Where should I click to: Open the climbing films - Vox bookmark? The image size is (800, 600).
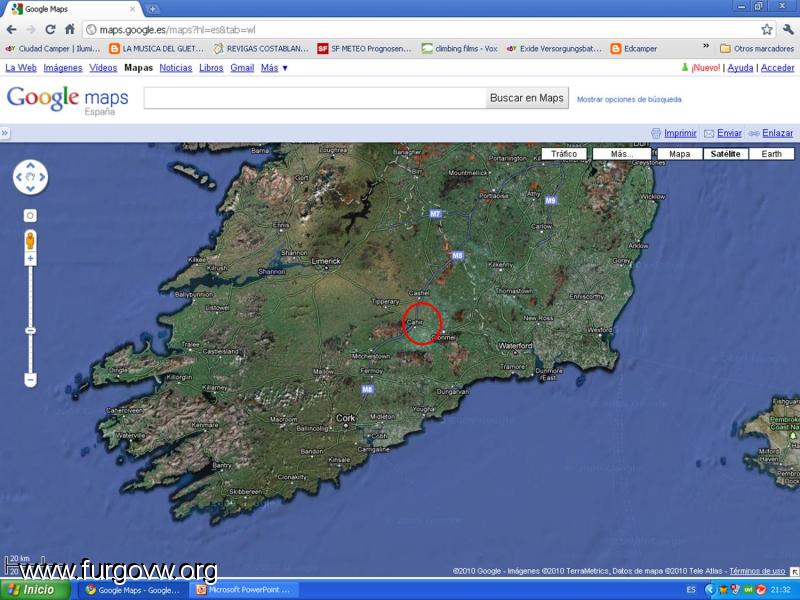tap(459, 48)
